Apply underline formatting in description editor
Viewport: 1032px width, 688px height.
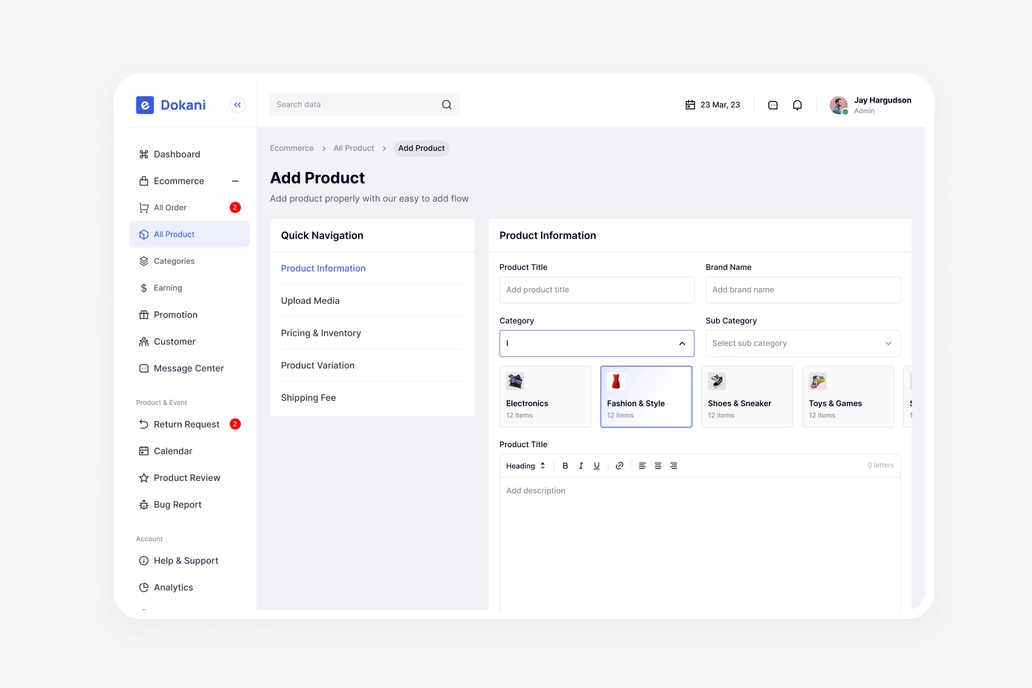coord(596,465)
